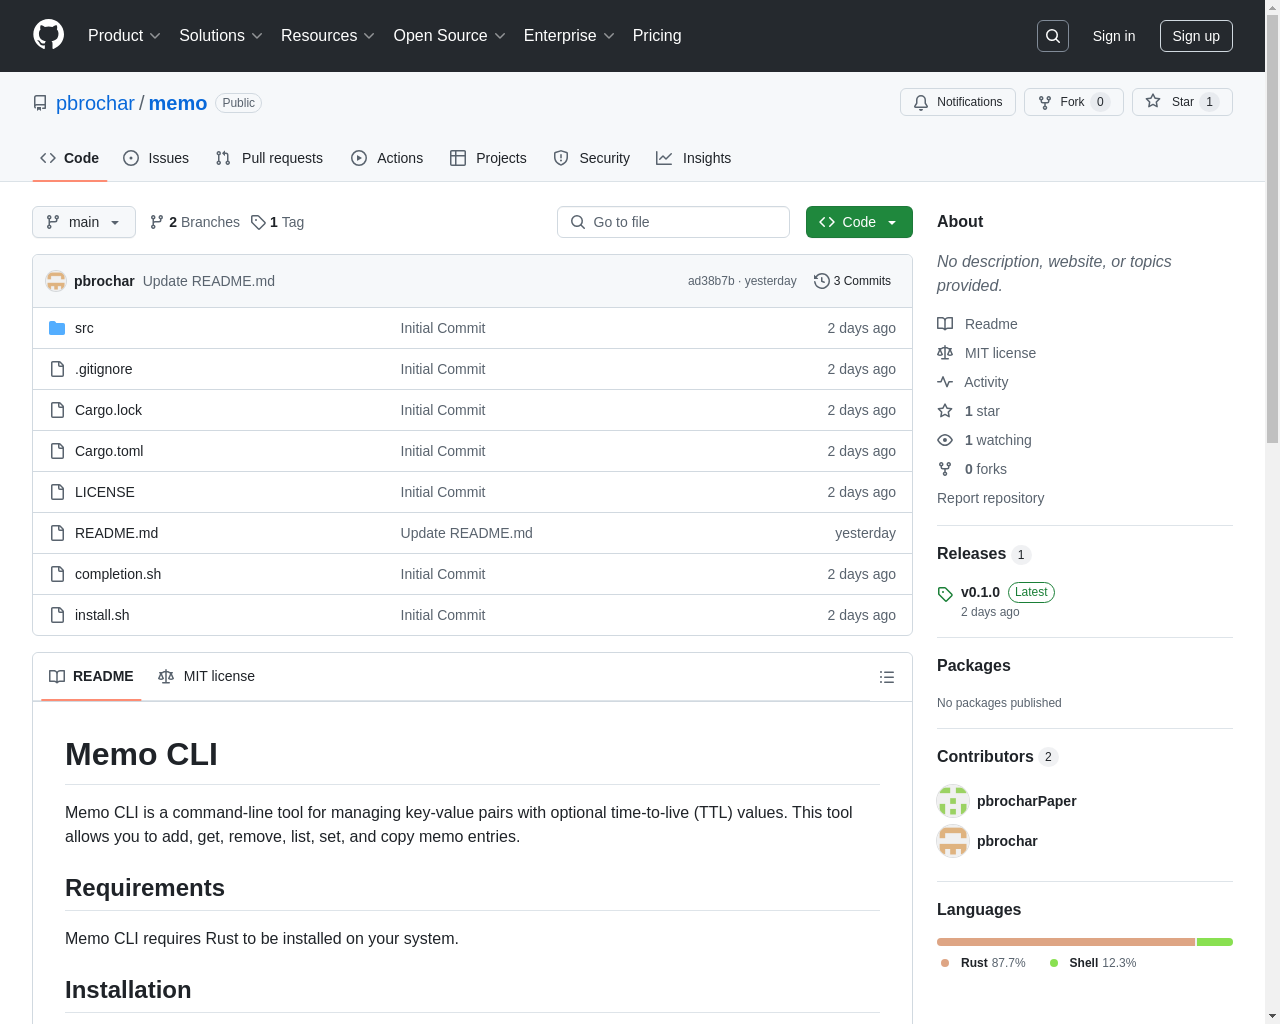Screen dimensions: 1280x1024
Task: Click the file icon beside Cargo.lock
Action: click(57, 410)
